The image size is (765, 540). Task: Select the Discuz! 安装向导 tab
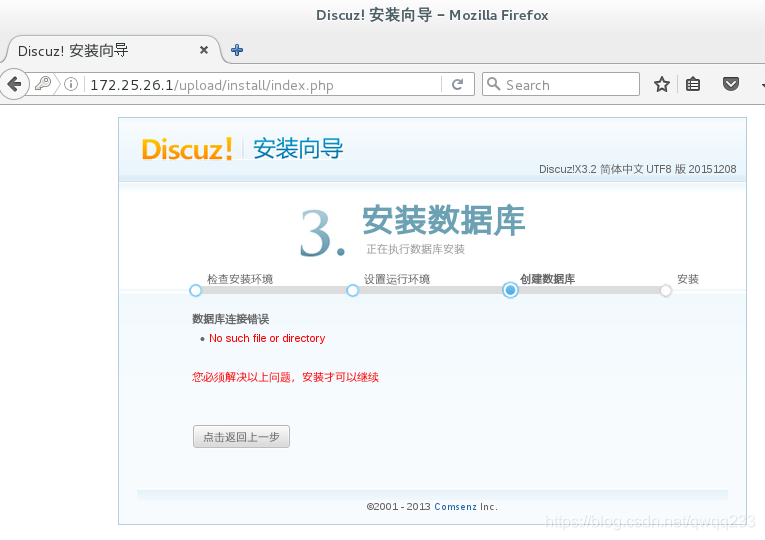[112, 50]
